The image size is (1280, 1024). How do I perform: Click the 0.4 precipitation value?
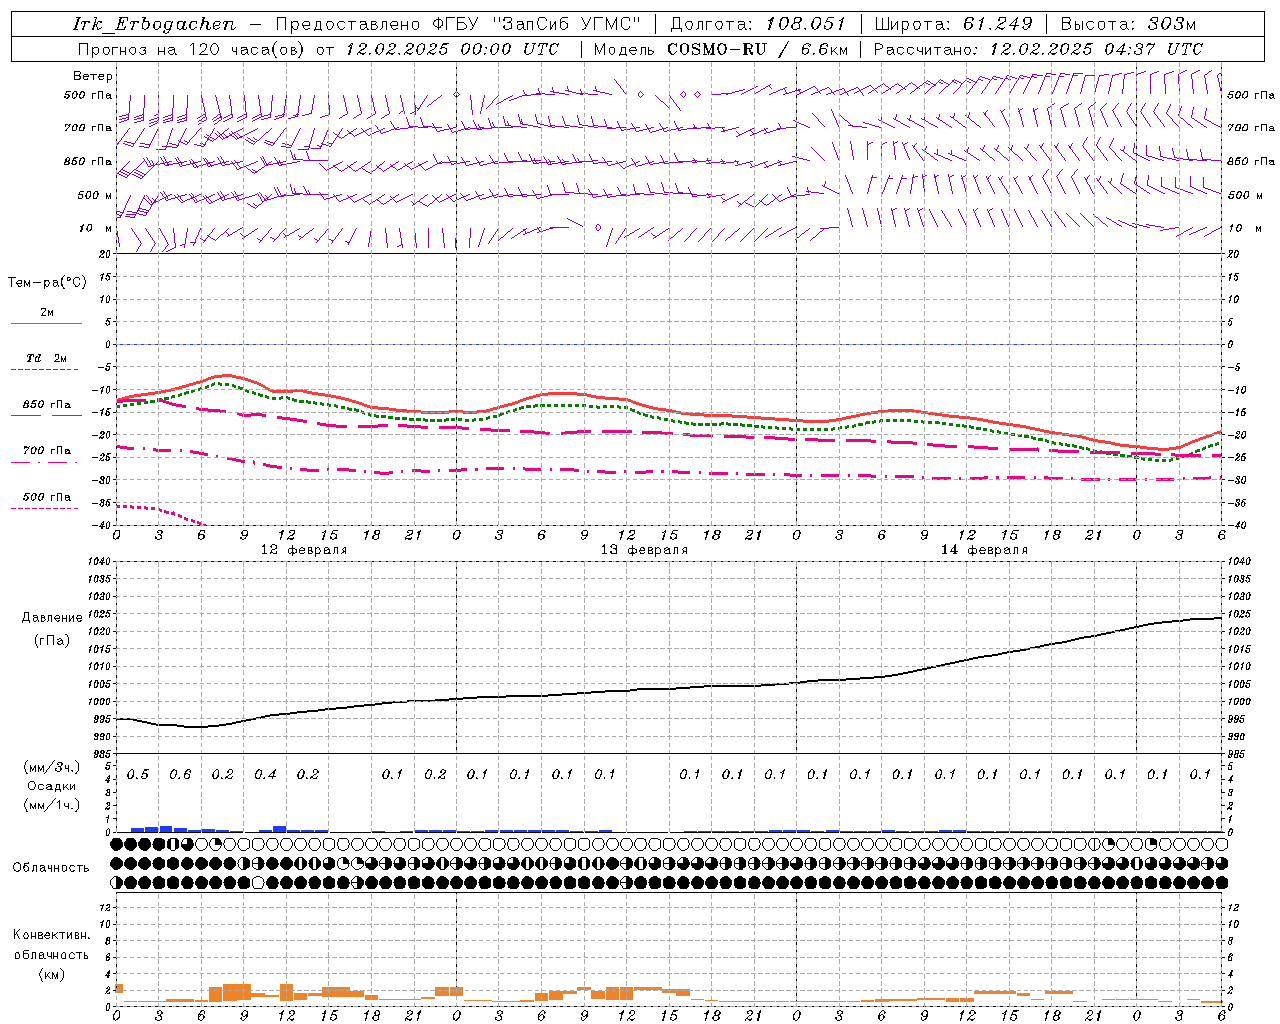pyautogui.click(x=265, y=775)
